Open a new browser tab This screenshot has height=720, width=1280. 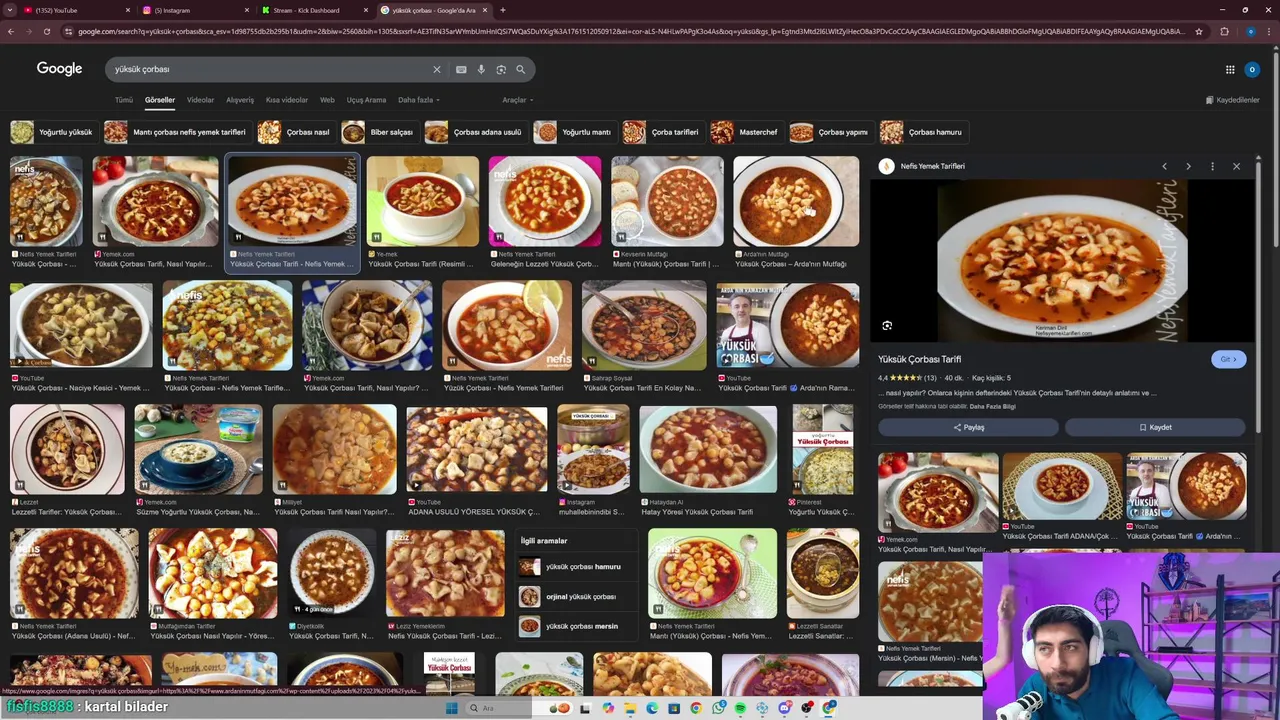(x=502, y=10)
